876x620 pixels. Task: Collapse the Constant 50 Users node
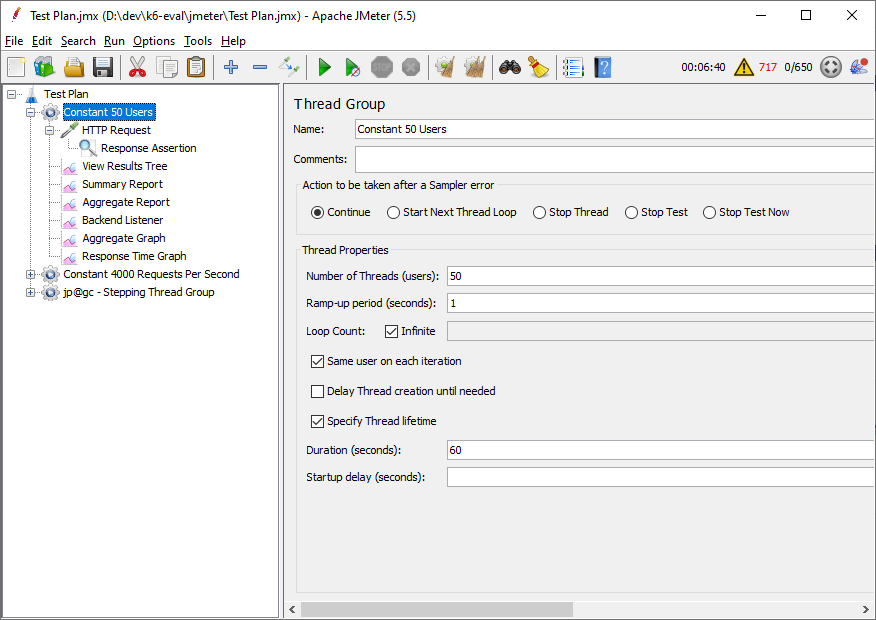31,113
